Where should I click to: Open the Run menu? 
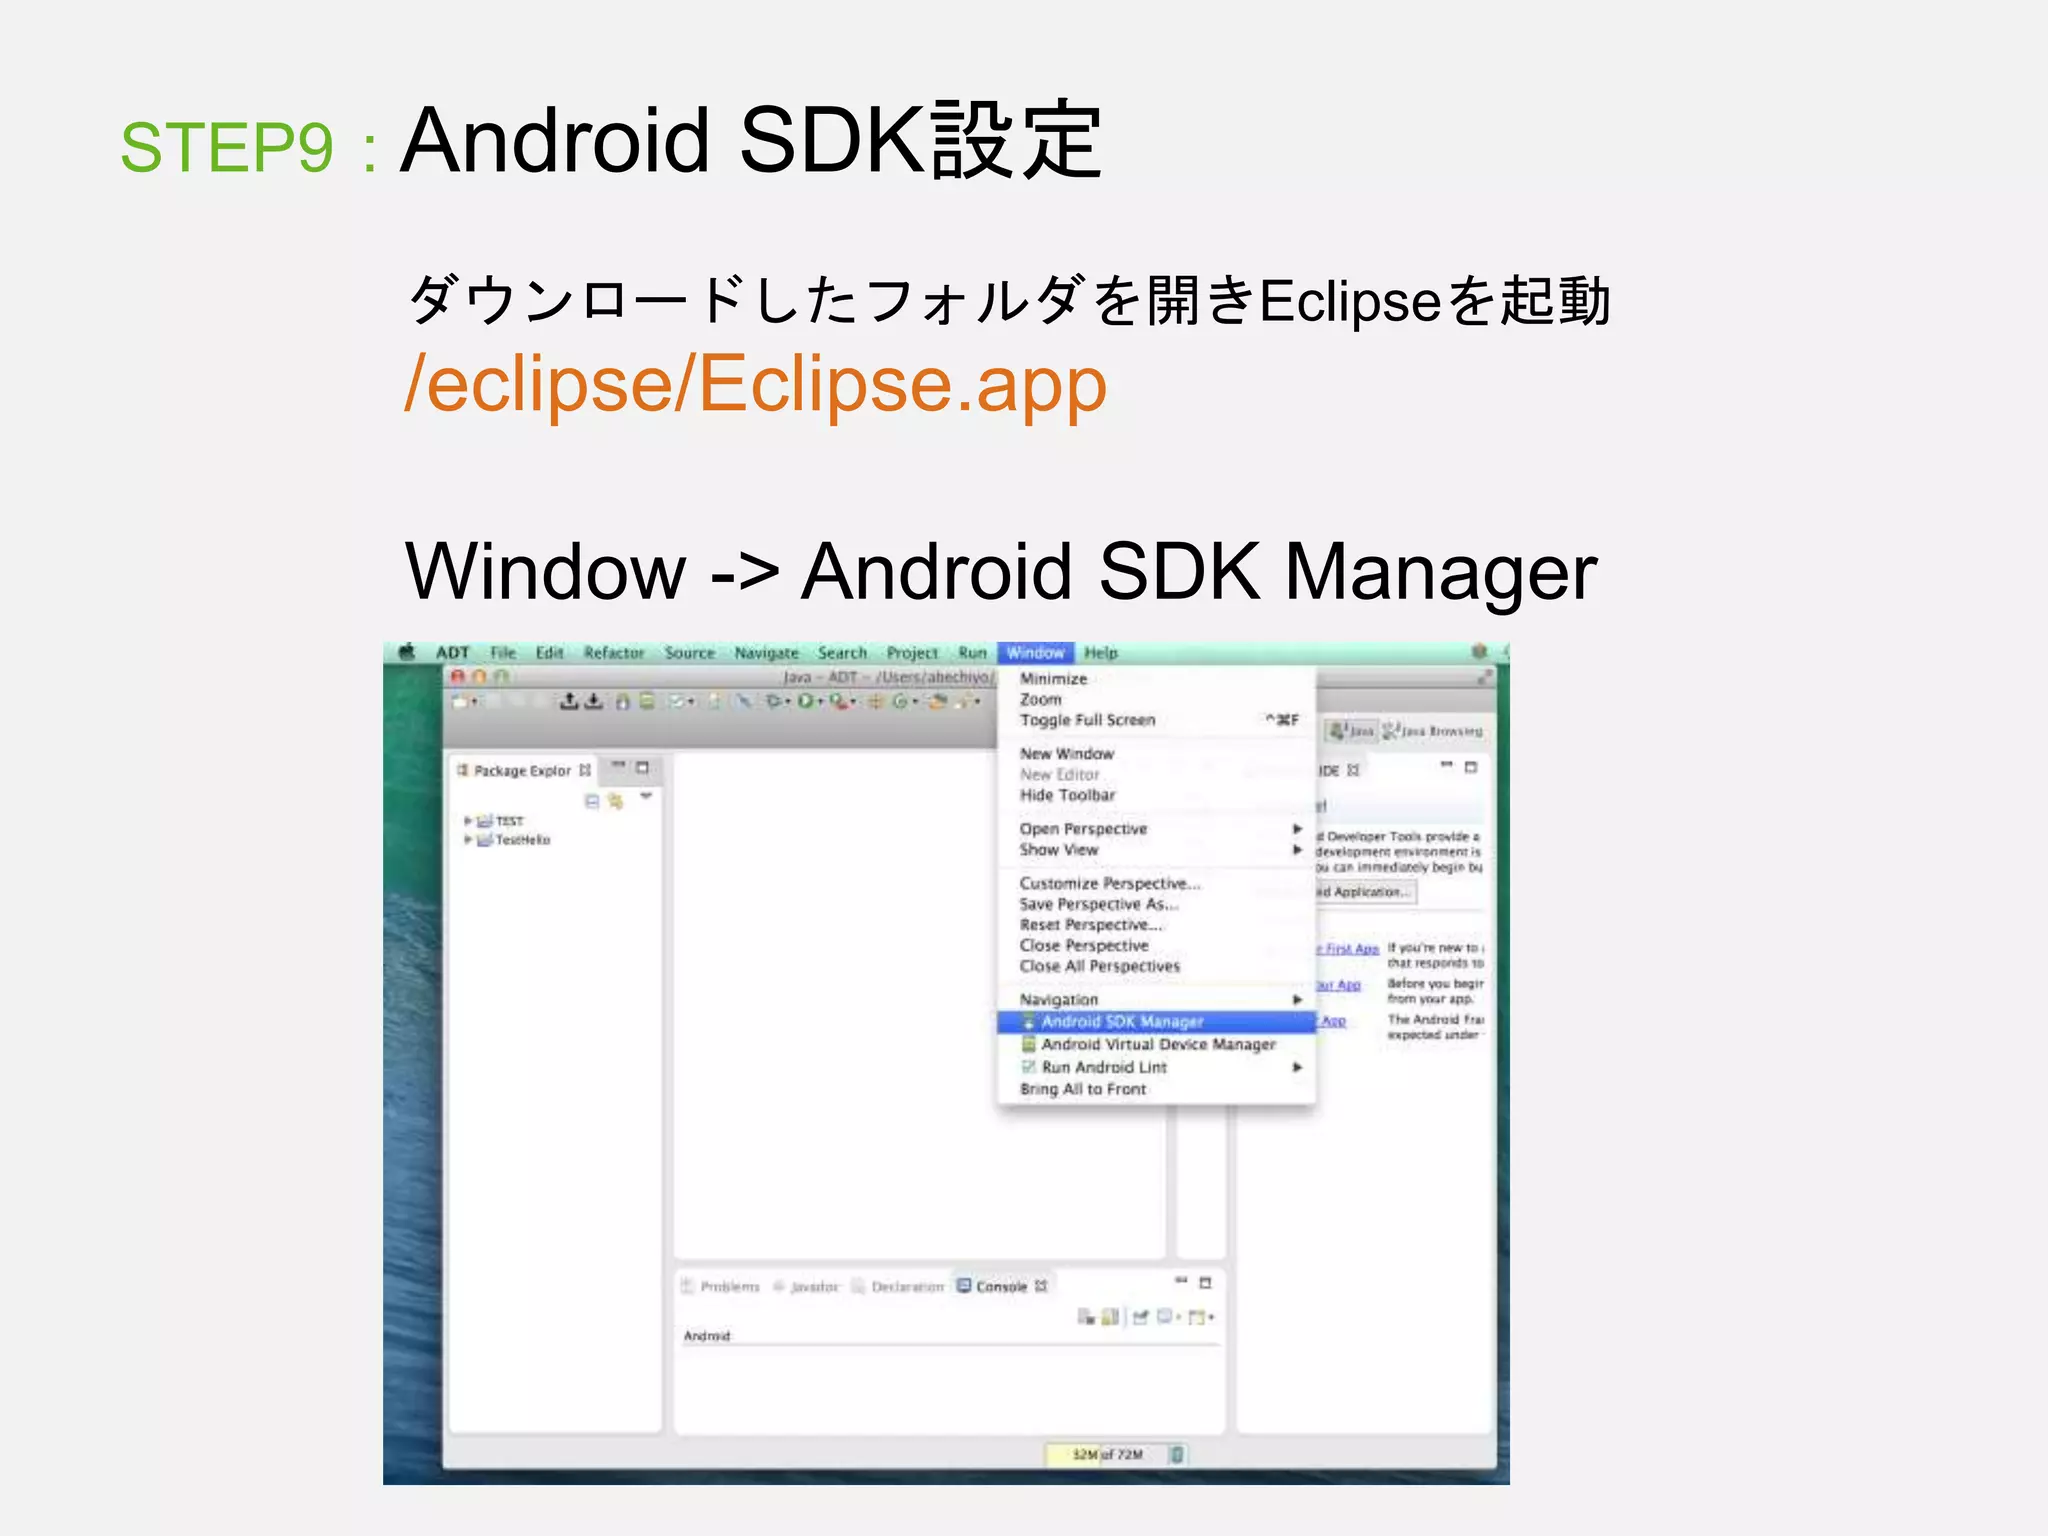point(972,653)
